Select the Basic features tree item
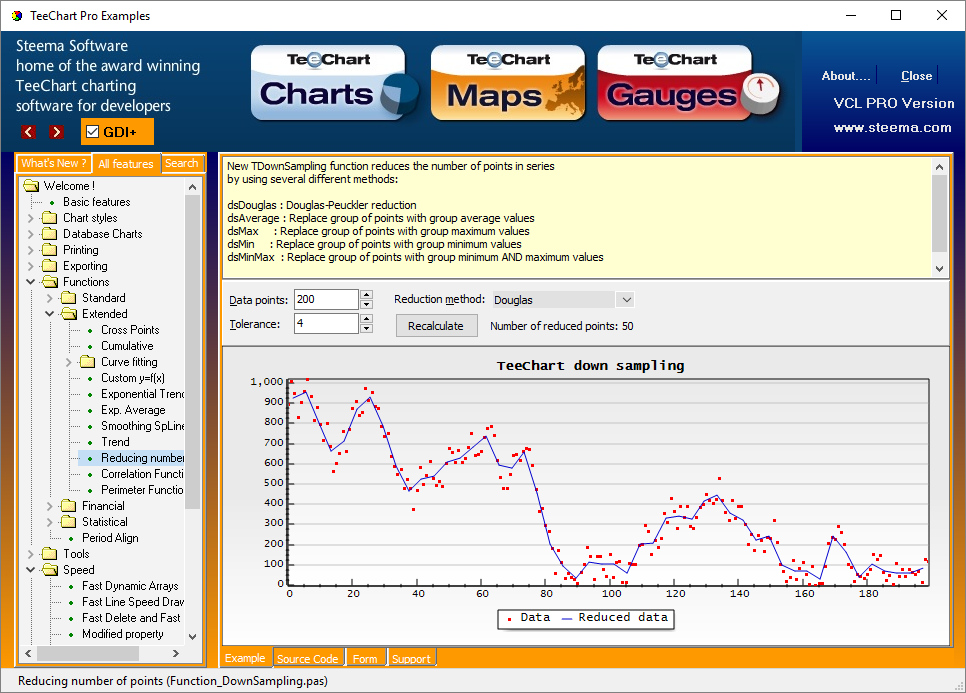Screen dimensions: 966x693 (96, 202)
